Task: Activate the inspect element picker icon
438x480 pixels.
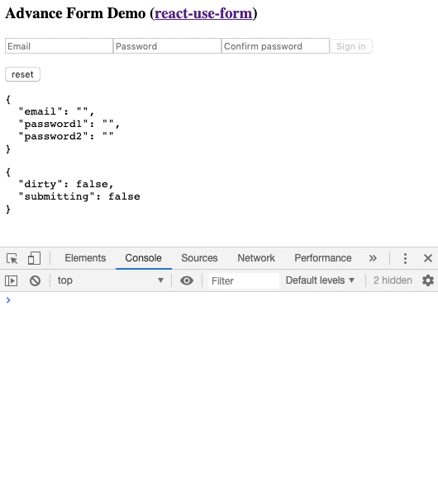Action: pos(12,258)
